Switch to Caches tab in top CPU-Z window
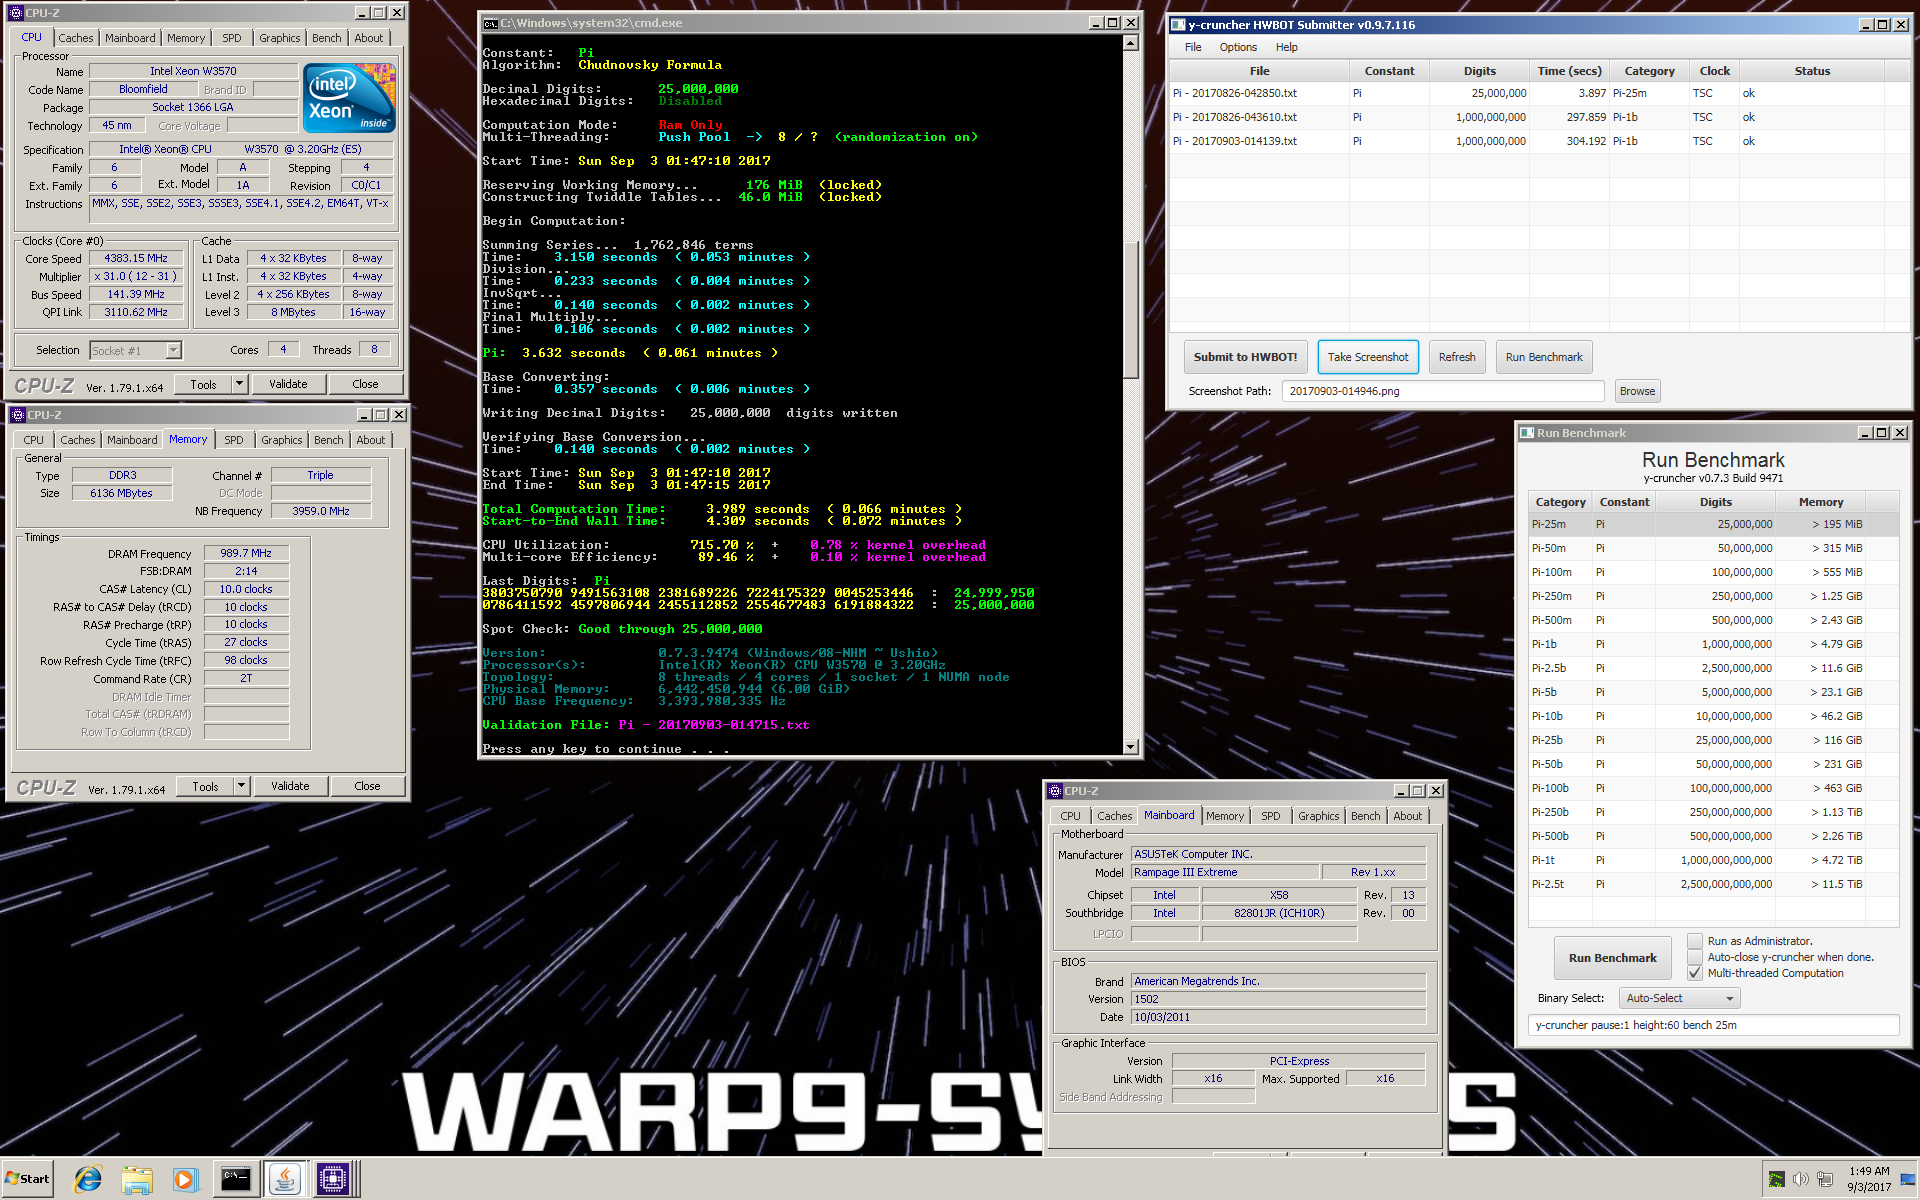The image size is (1920, 1200). [x=75, y=38]
